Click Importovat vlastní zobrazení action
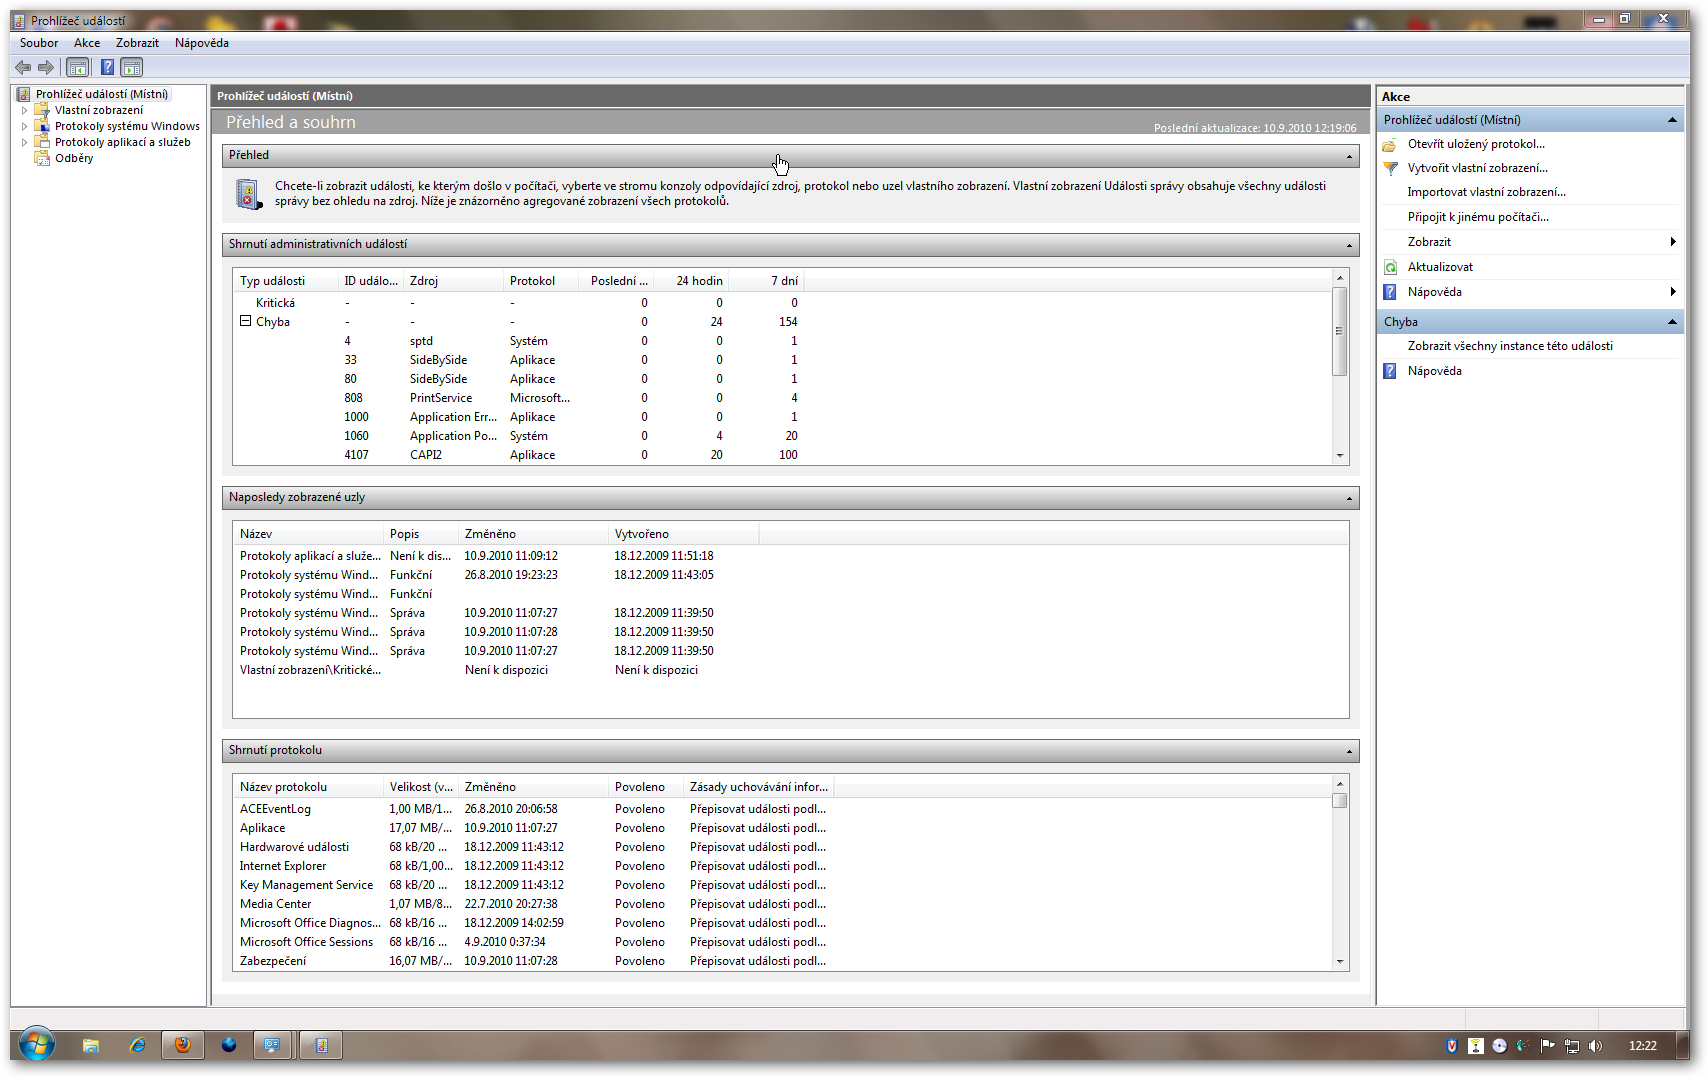Viewport: 1708px width, 1078px height. point(1486,192)
